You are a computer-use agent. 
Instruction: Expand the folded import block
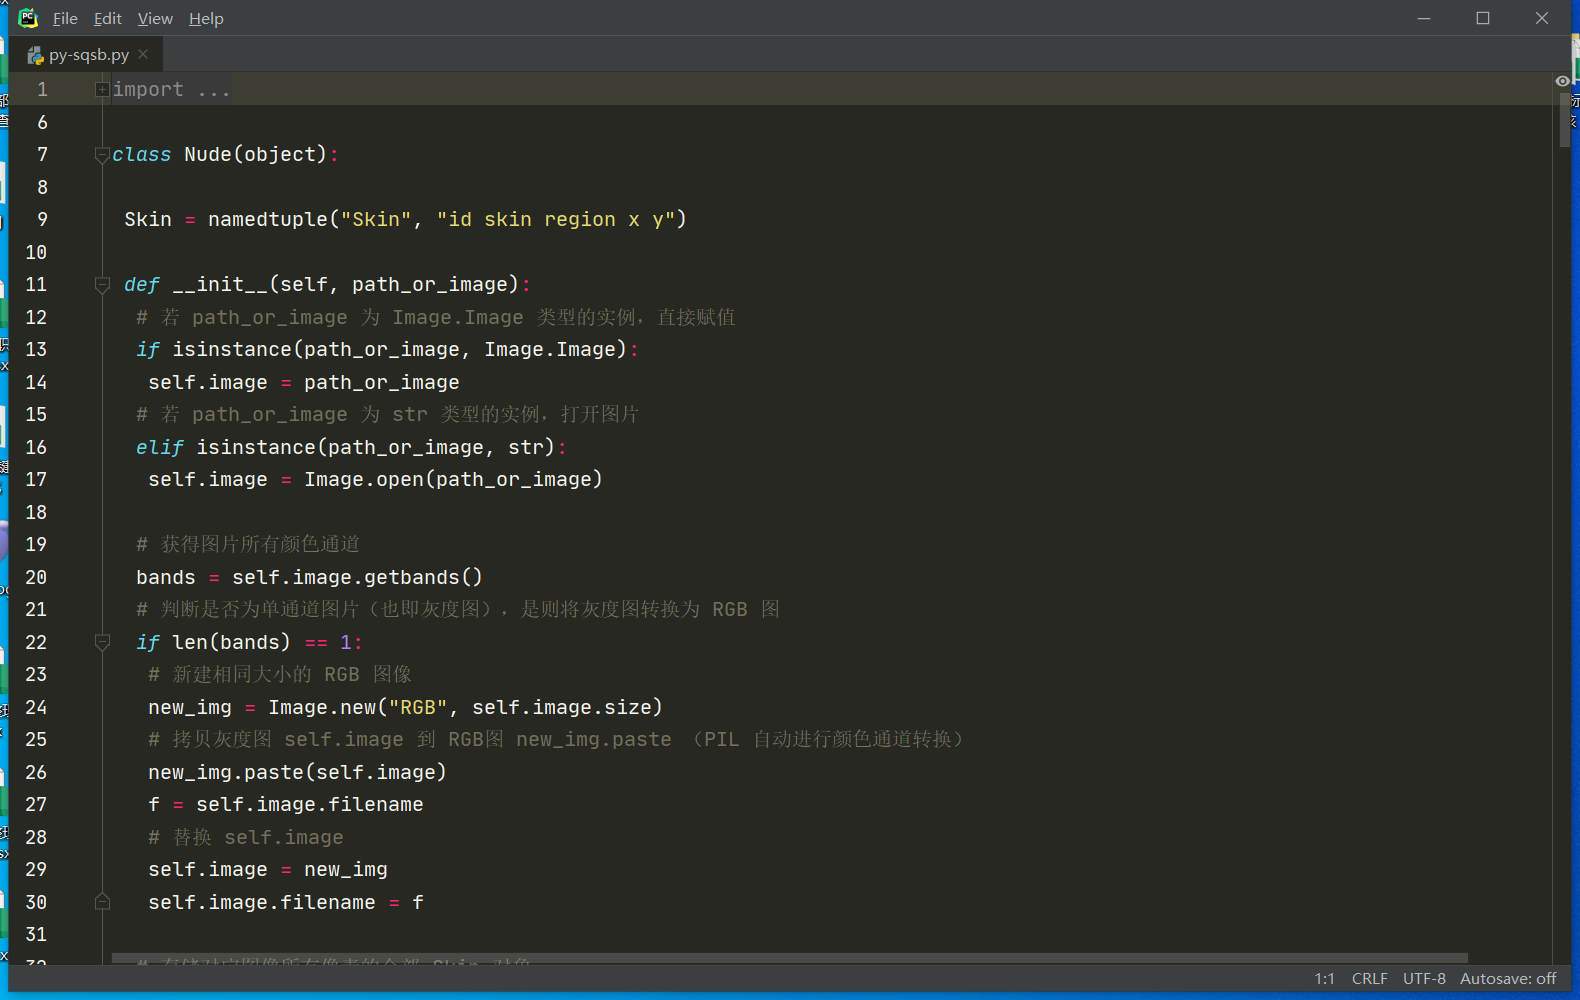point(102,90)
